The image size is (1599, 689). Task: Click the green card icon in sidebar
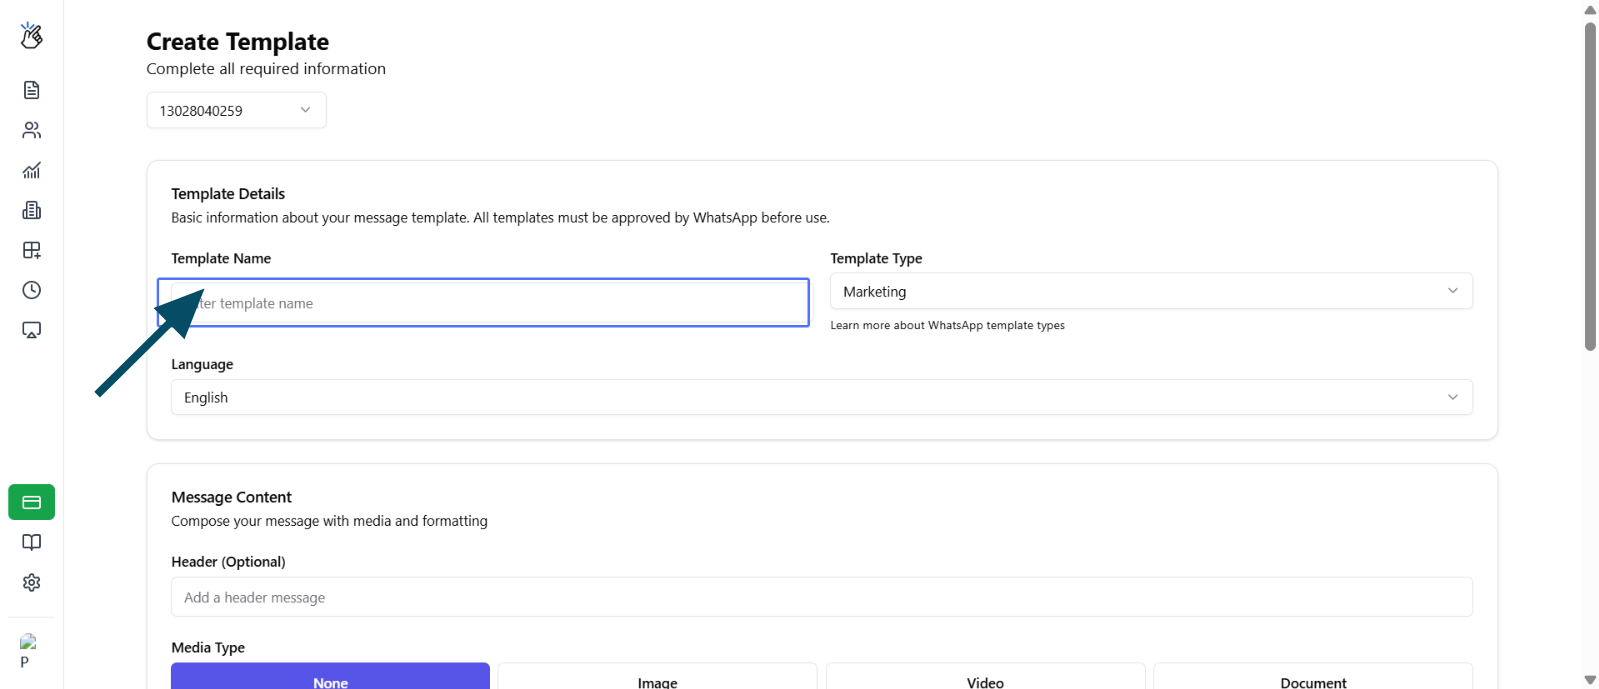pos(32,502)
